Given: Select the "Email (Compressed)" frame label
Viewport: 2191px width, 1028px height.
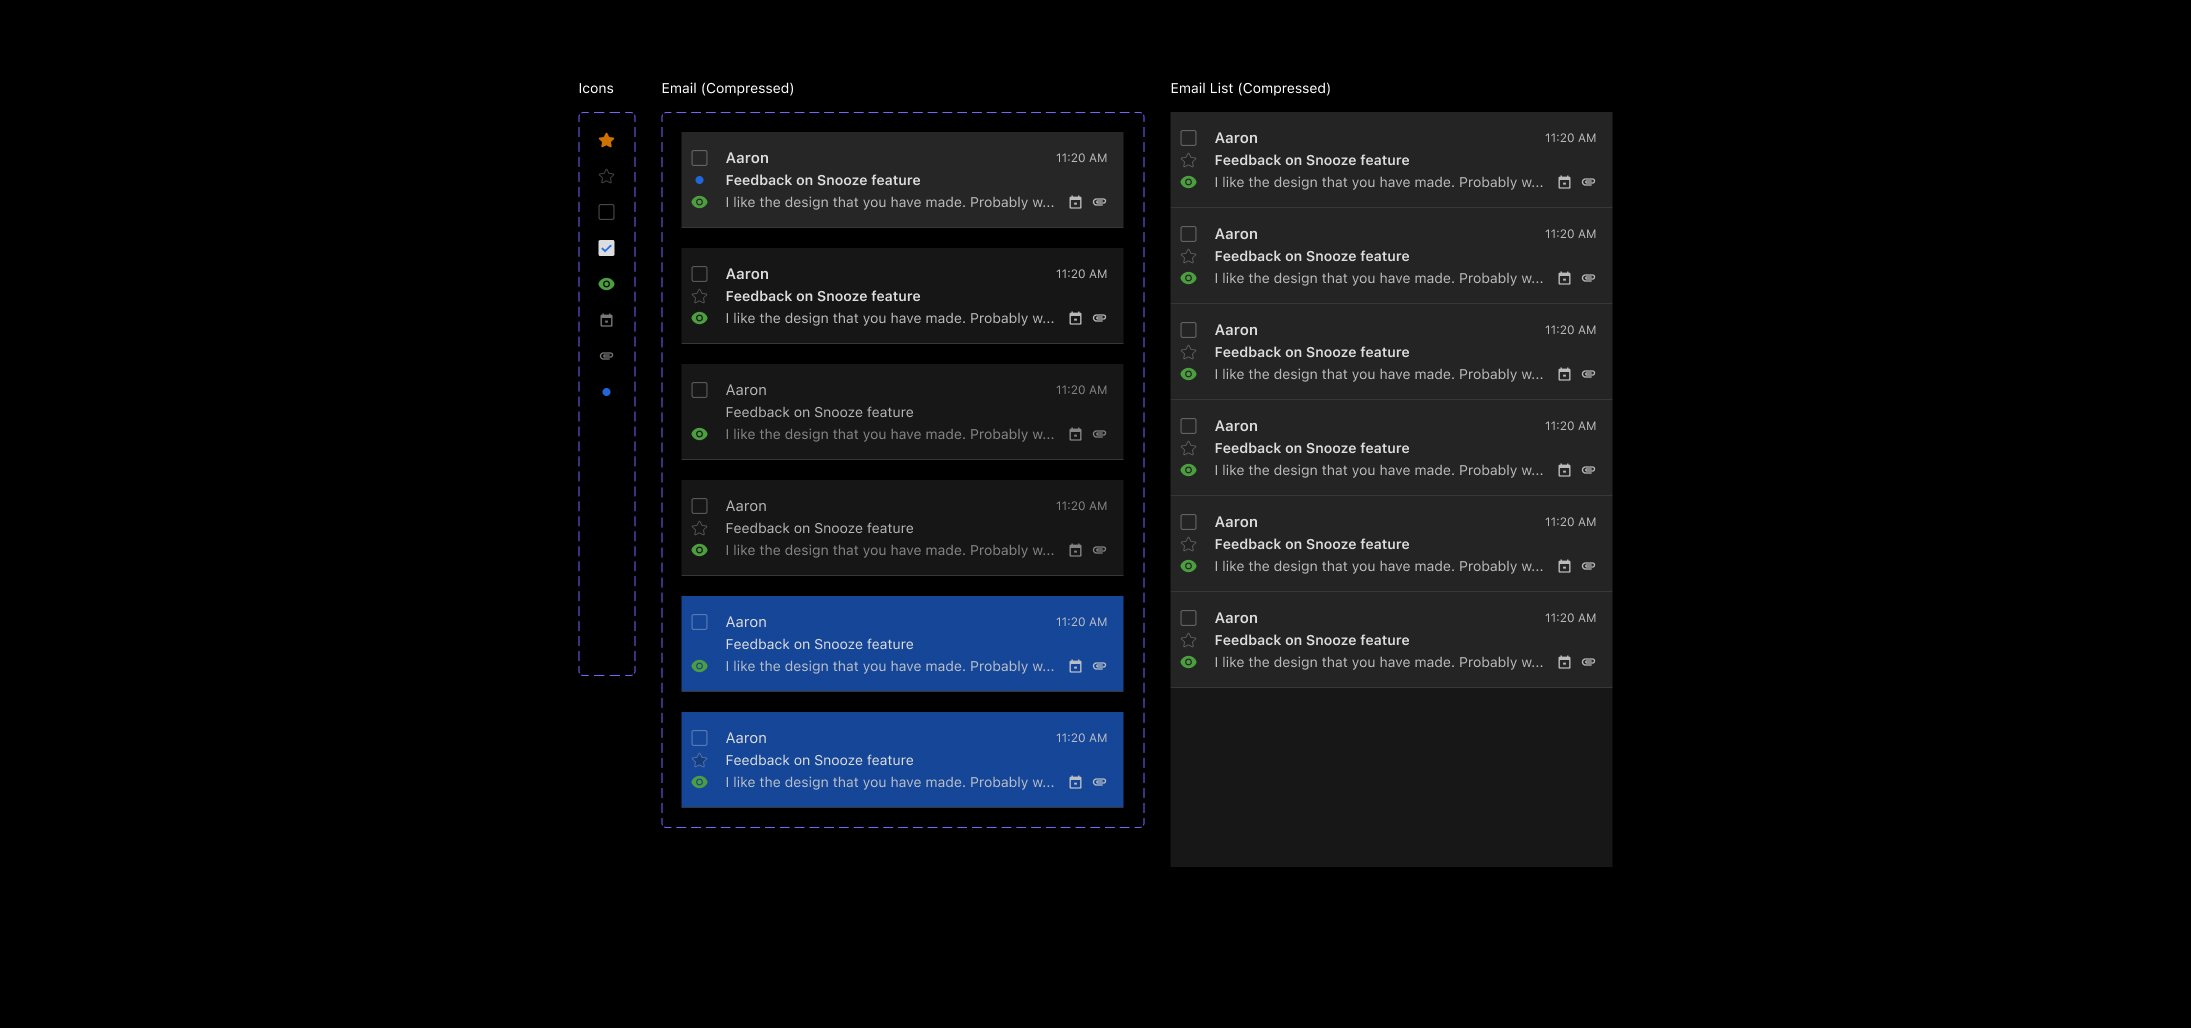Looking at the screenshot, I should (727, 88).
